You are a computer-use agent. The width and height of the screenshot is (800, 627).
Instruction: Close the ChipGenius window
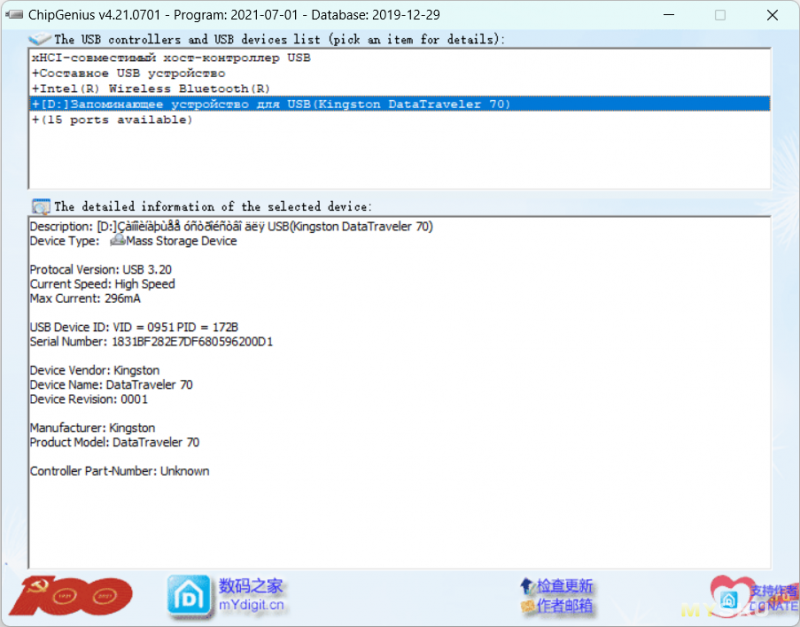click(772, 15)
